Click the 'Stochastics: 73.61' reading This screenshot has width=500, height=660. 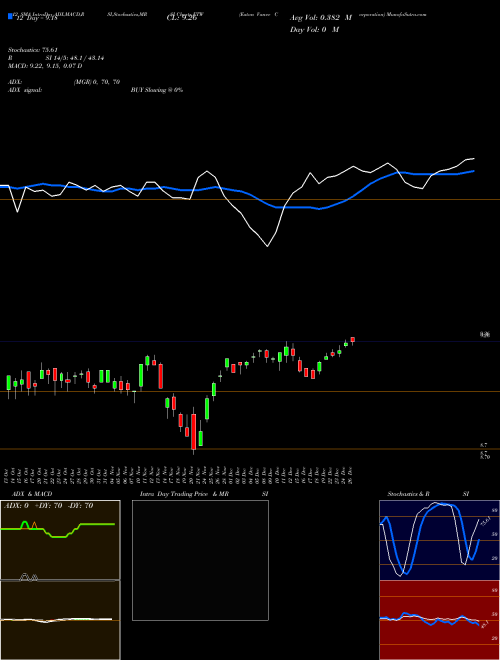[x=32, y=50]
